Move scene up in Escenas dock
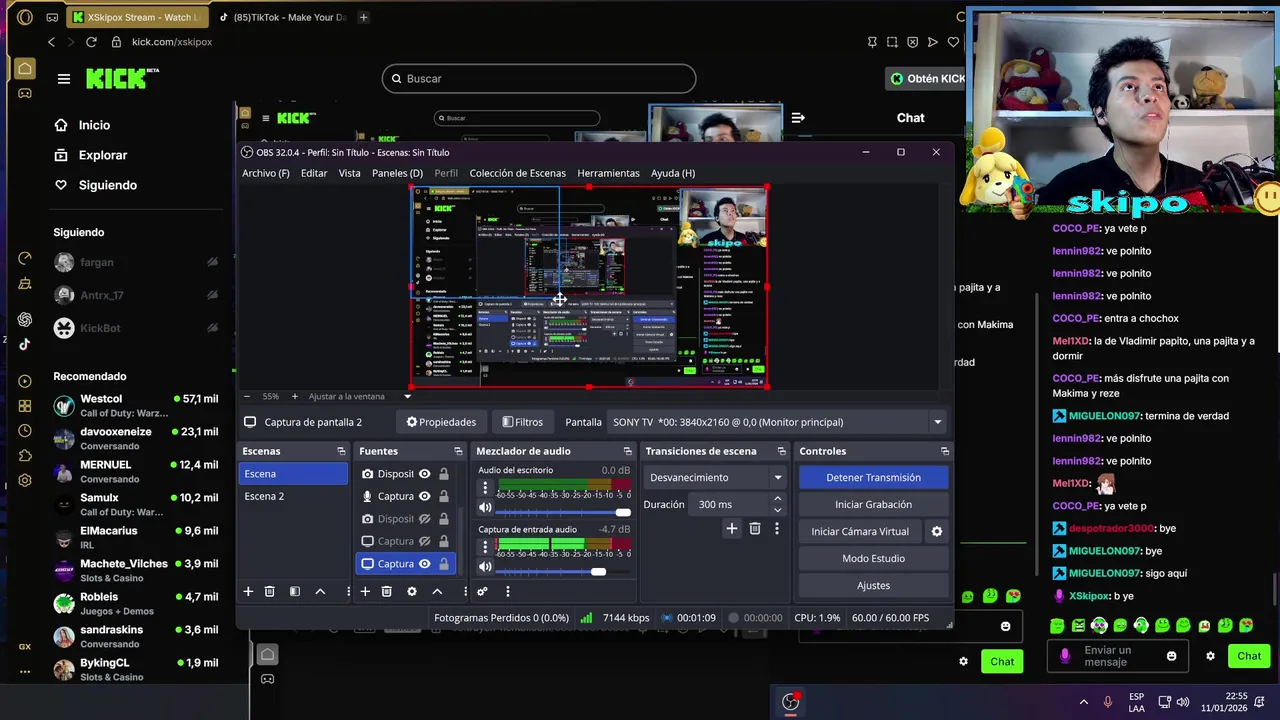 click(320, 592)
